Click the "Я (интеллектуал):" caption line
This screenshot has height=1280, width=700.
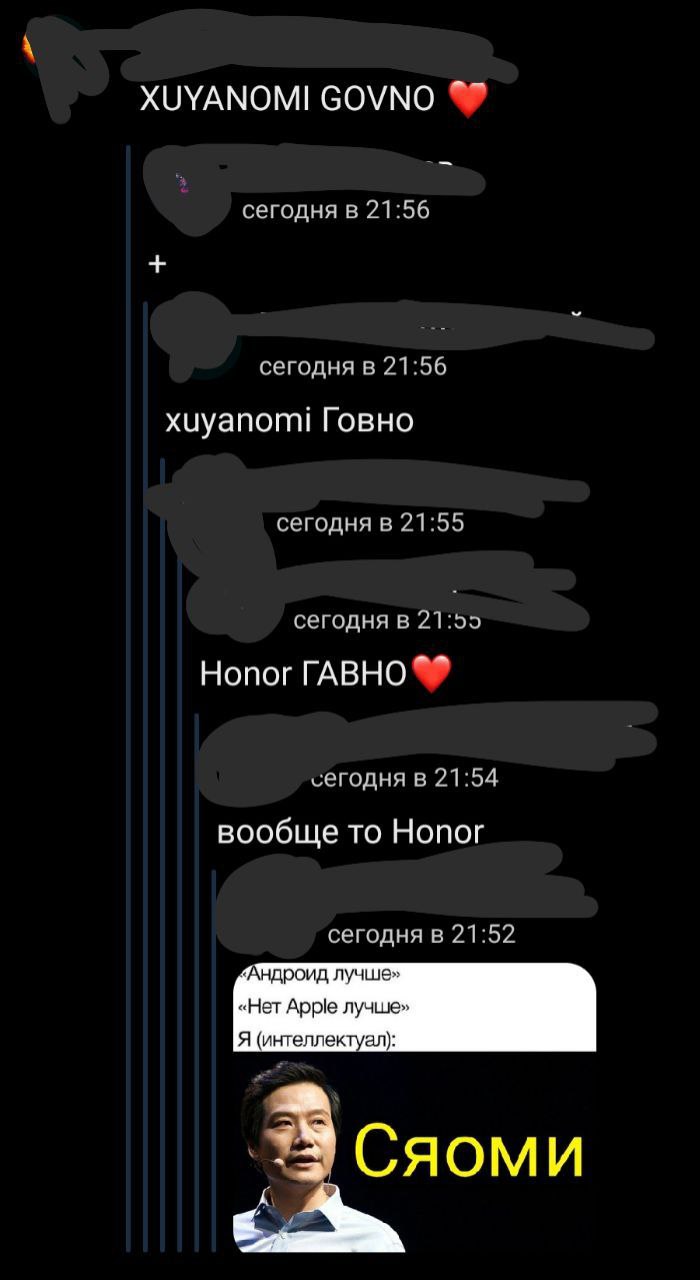316,1040
